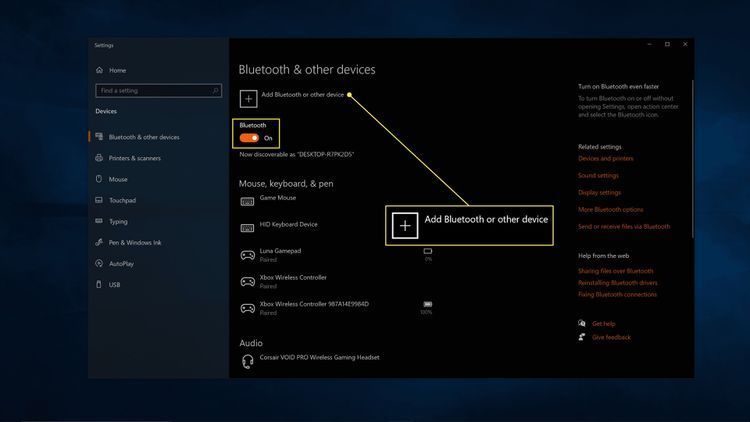Click the Luna Gamepad controller icon
The height and width of the screenshot is (422, 750).
[247, 255]
